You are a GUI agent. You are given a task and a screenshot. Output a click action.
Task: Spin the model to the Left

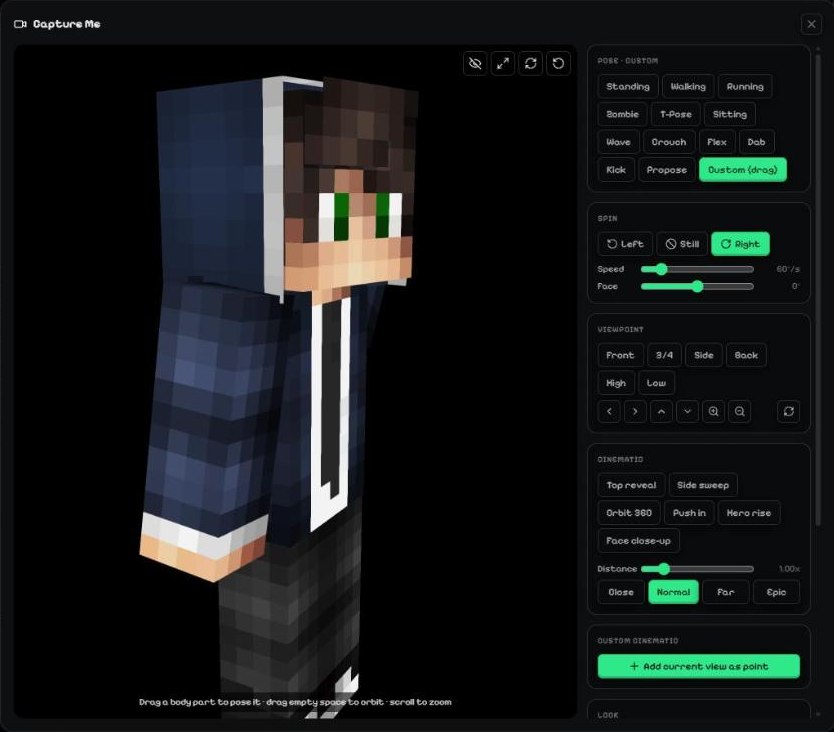coord(625,244)
